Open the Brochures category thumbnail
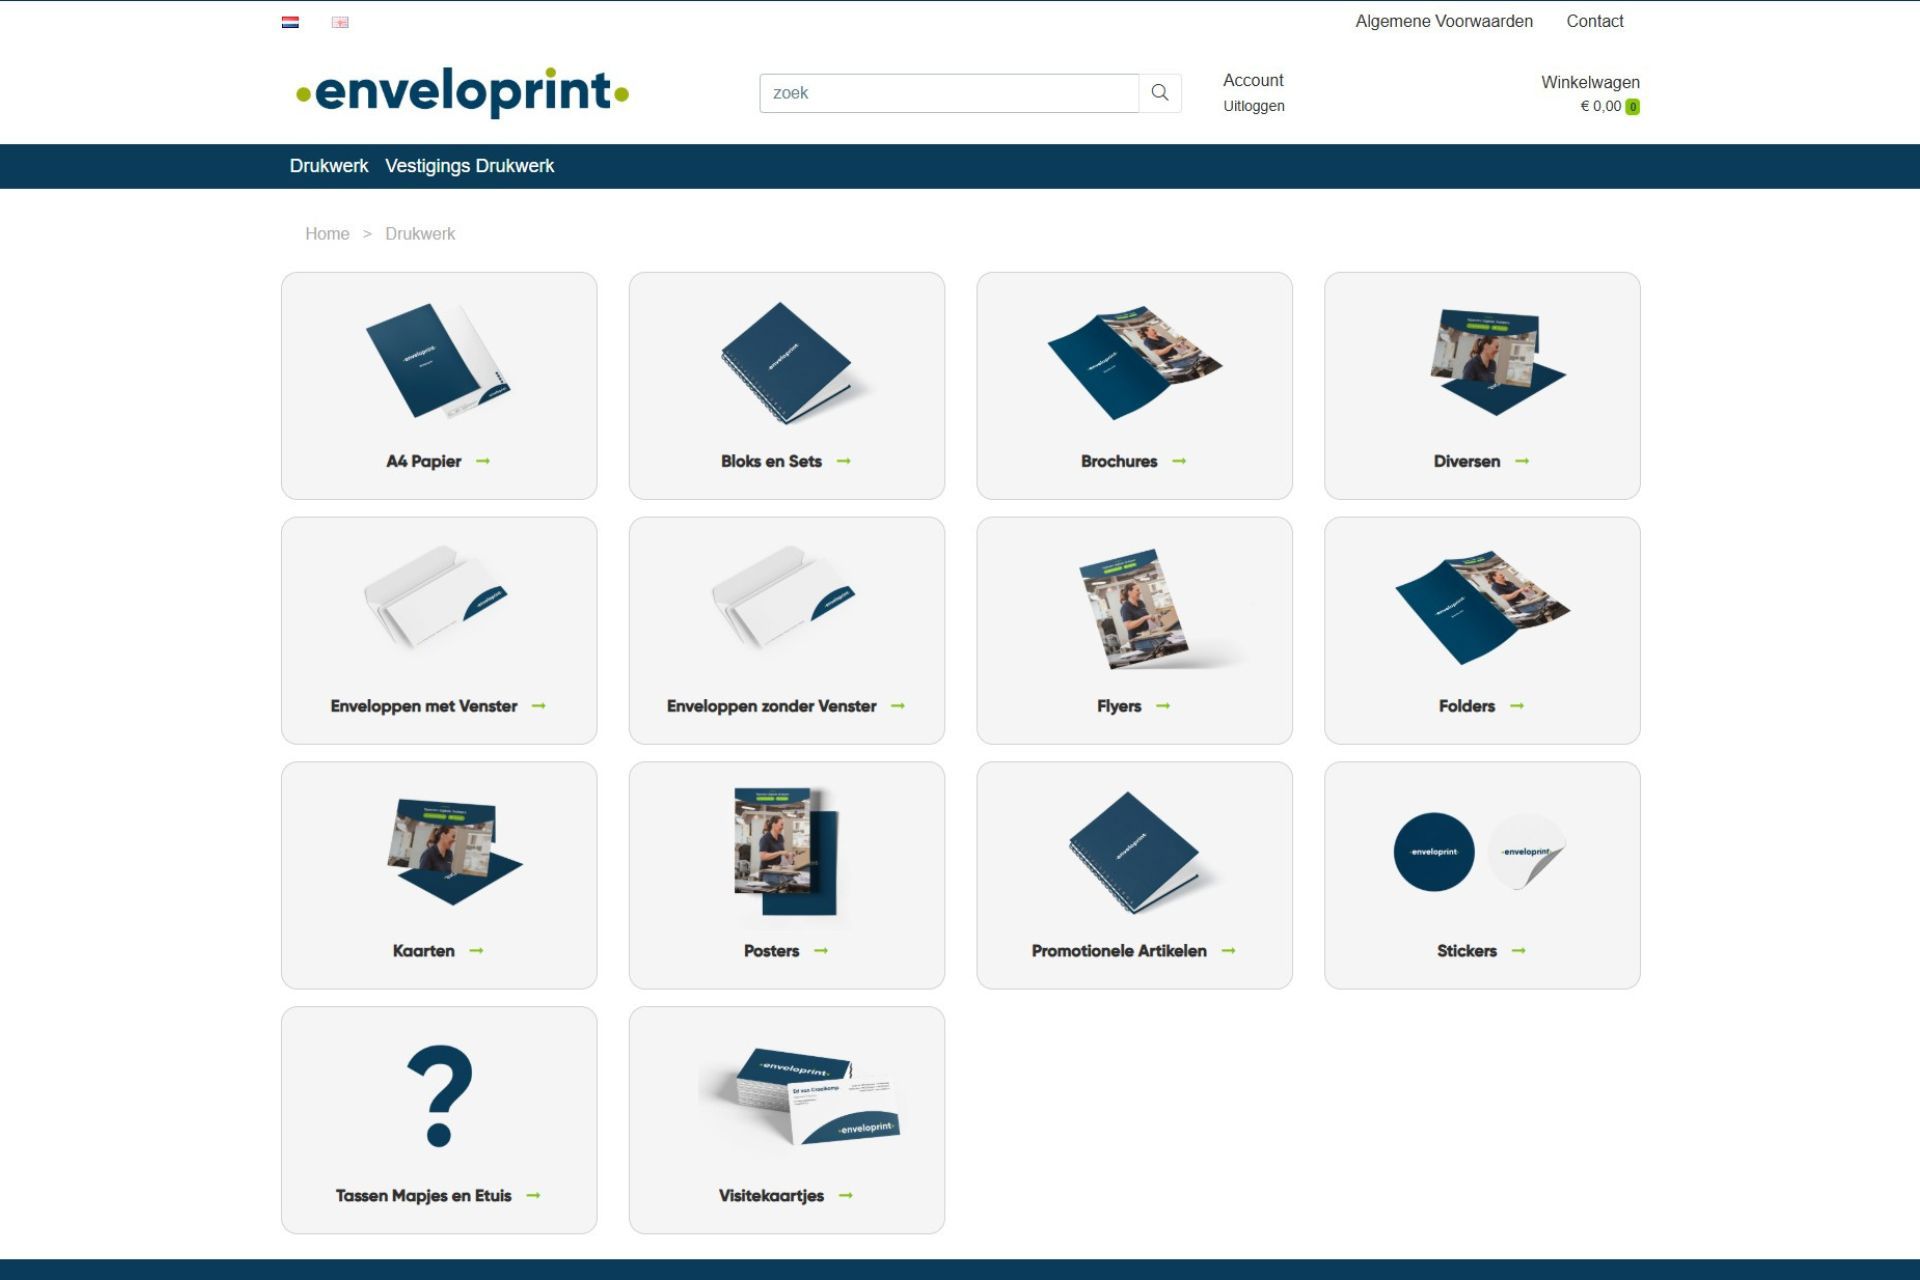 pos(1134,362)
